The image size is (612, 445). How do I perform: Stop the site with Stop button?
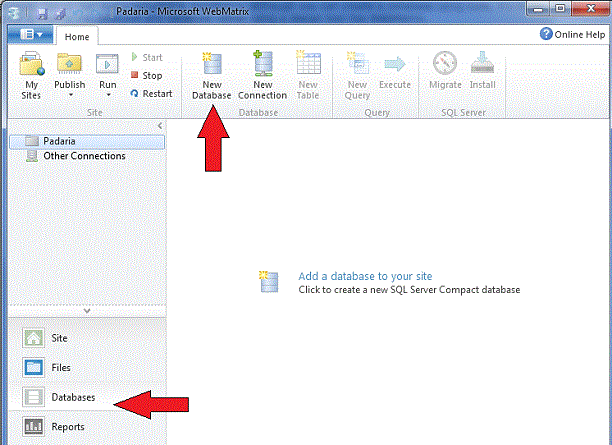click(146, 75)
